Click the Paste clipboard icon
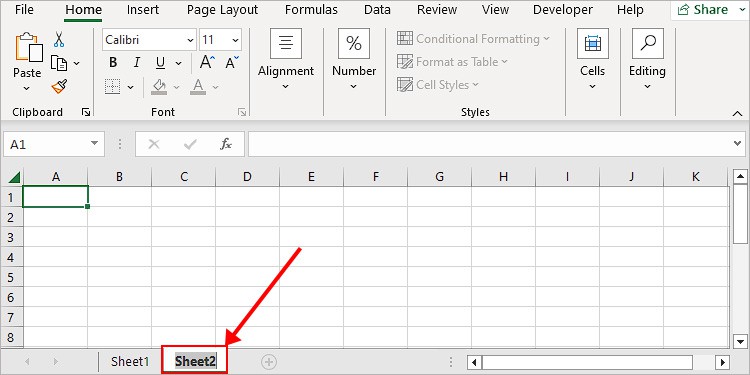 point(29,46)
